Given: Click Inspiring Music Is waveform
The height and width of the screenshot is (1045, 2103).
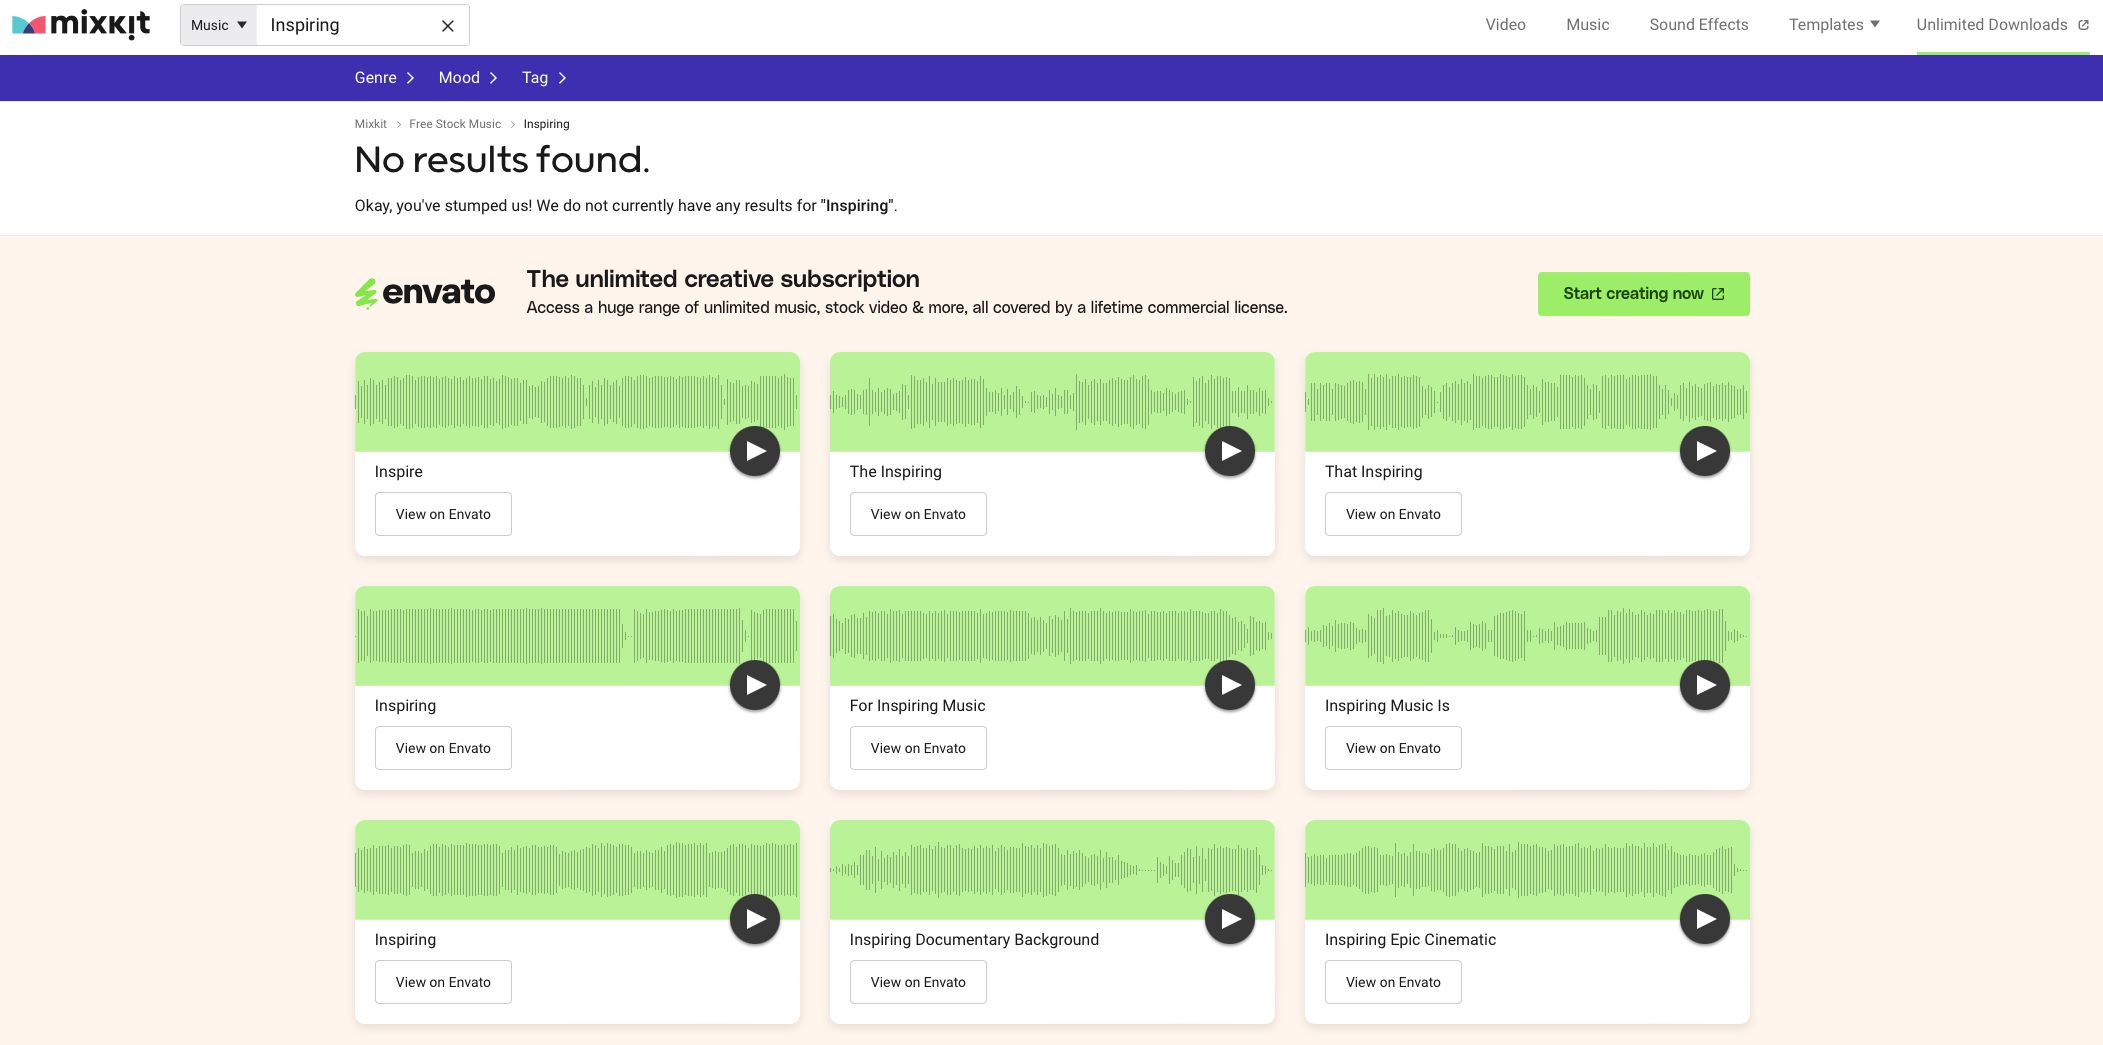Looking at the screenshot, I should 1527,636.
